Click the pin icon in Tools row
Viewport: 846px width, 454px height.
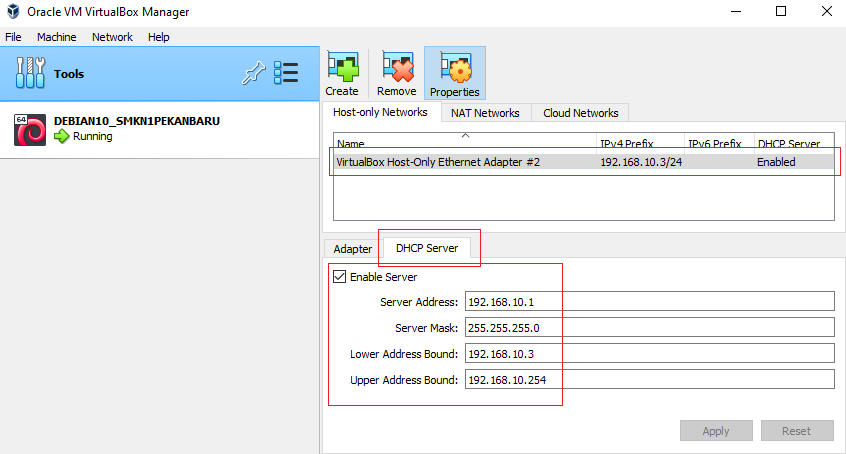(x=254, y=73)
